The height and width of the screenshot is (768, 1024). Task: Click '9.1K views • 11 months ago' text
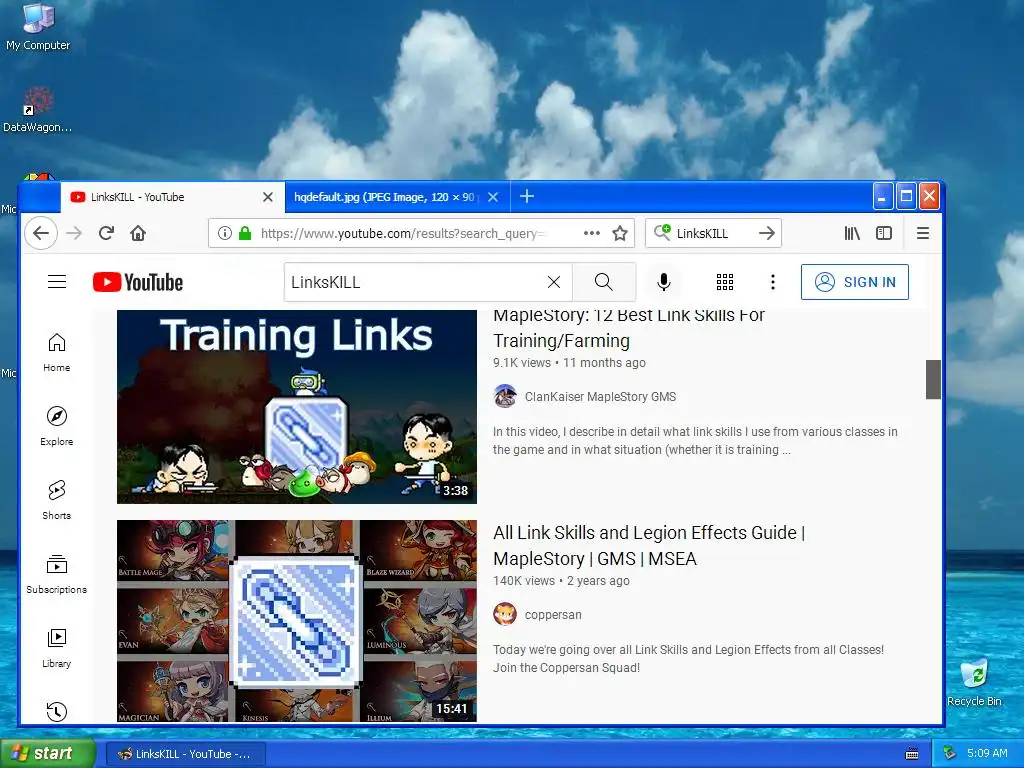point(569,362)
